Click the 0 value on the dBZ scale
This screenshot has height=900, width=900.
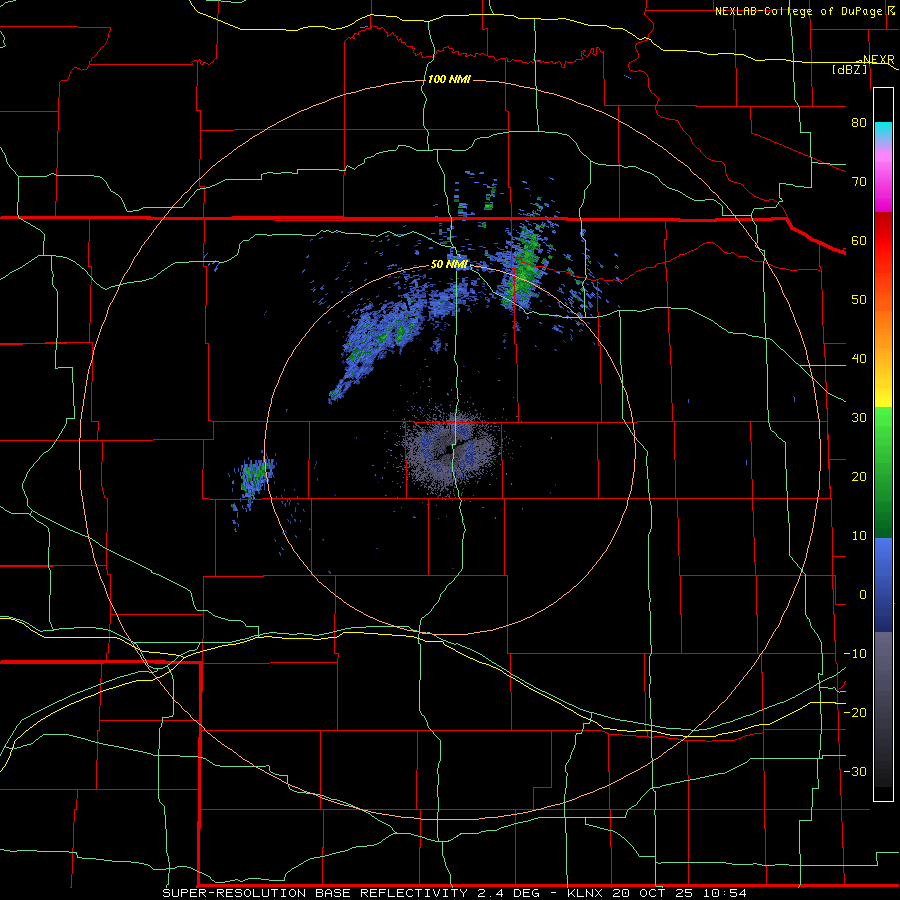coord(863,595)
